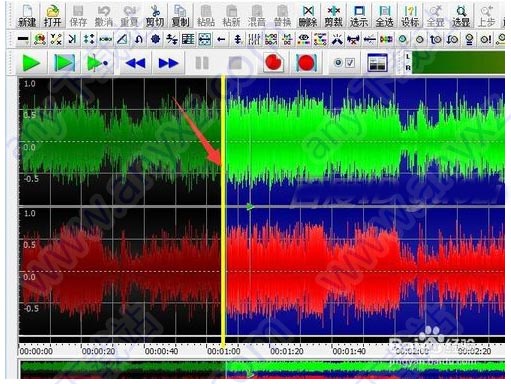Image resolution: width=511 pixels, height=384 pixels.
Task: Click the 复制 (Copy) toolbar icon
Action: click(x=180, y=15)
